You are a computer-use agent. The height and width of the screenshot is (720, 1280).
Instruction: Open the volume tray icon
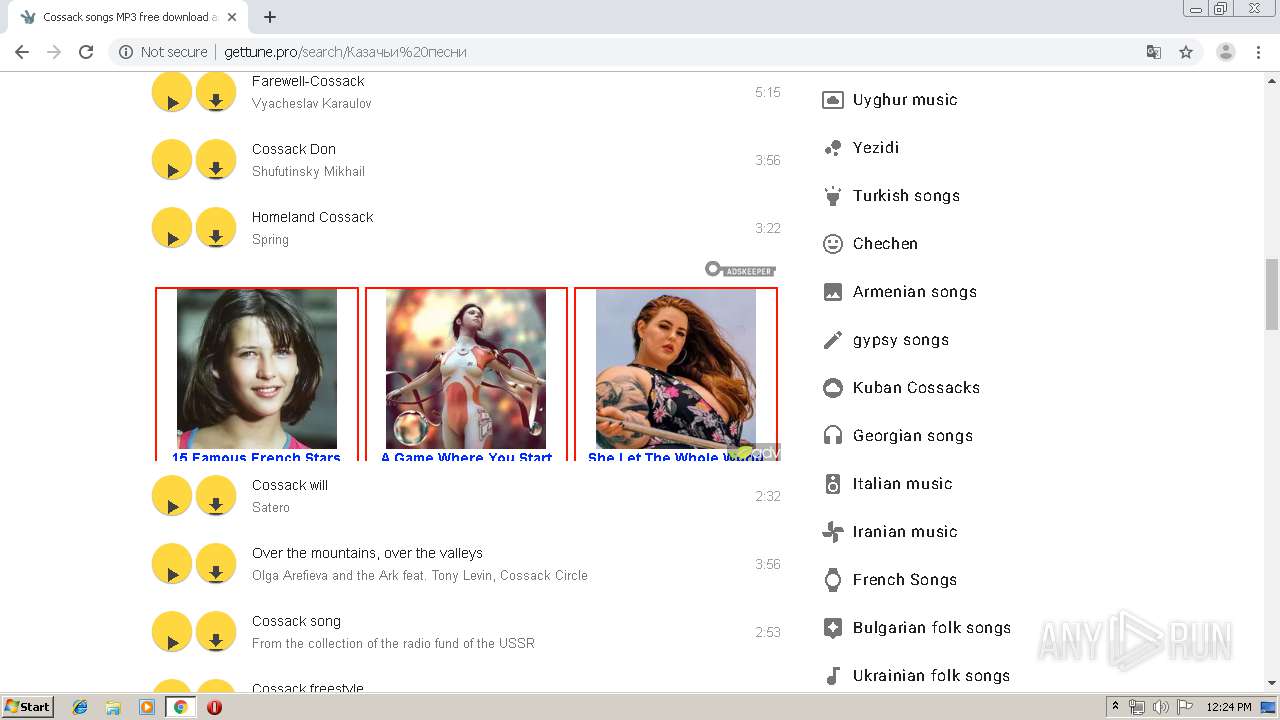pos(1160,707)
